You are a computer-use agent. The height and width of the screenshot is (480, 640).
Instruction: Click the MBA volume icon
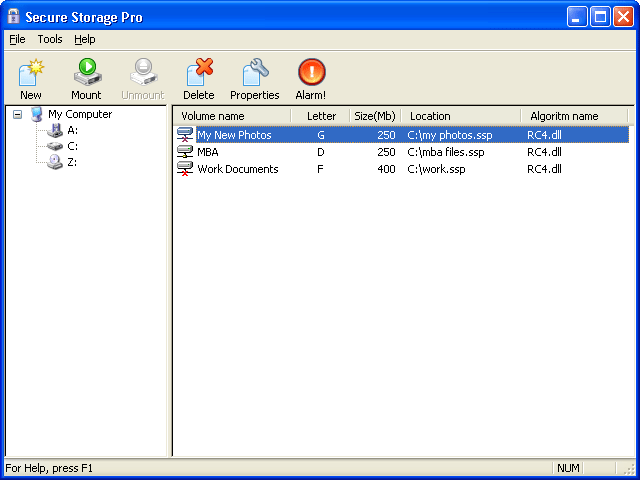coord(184,152)
